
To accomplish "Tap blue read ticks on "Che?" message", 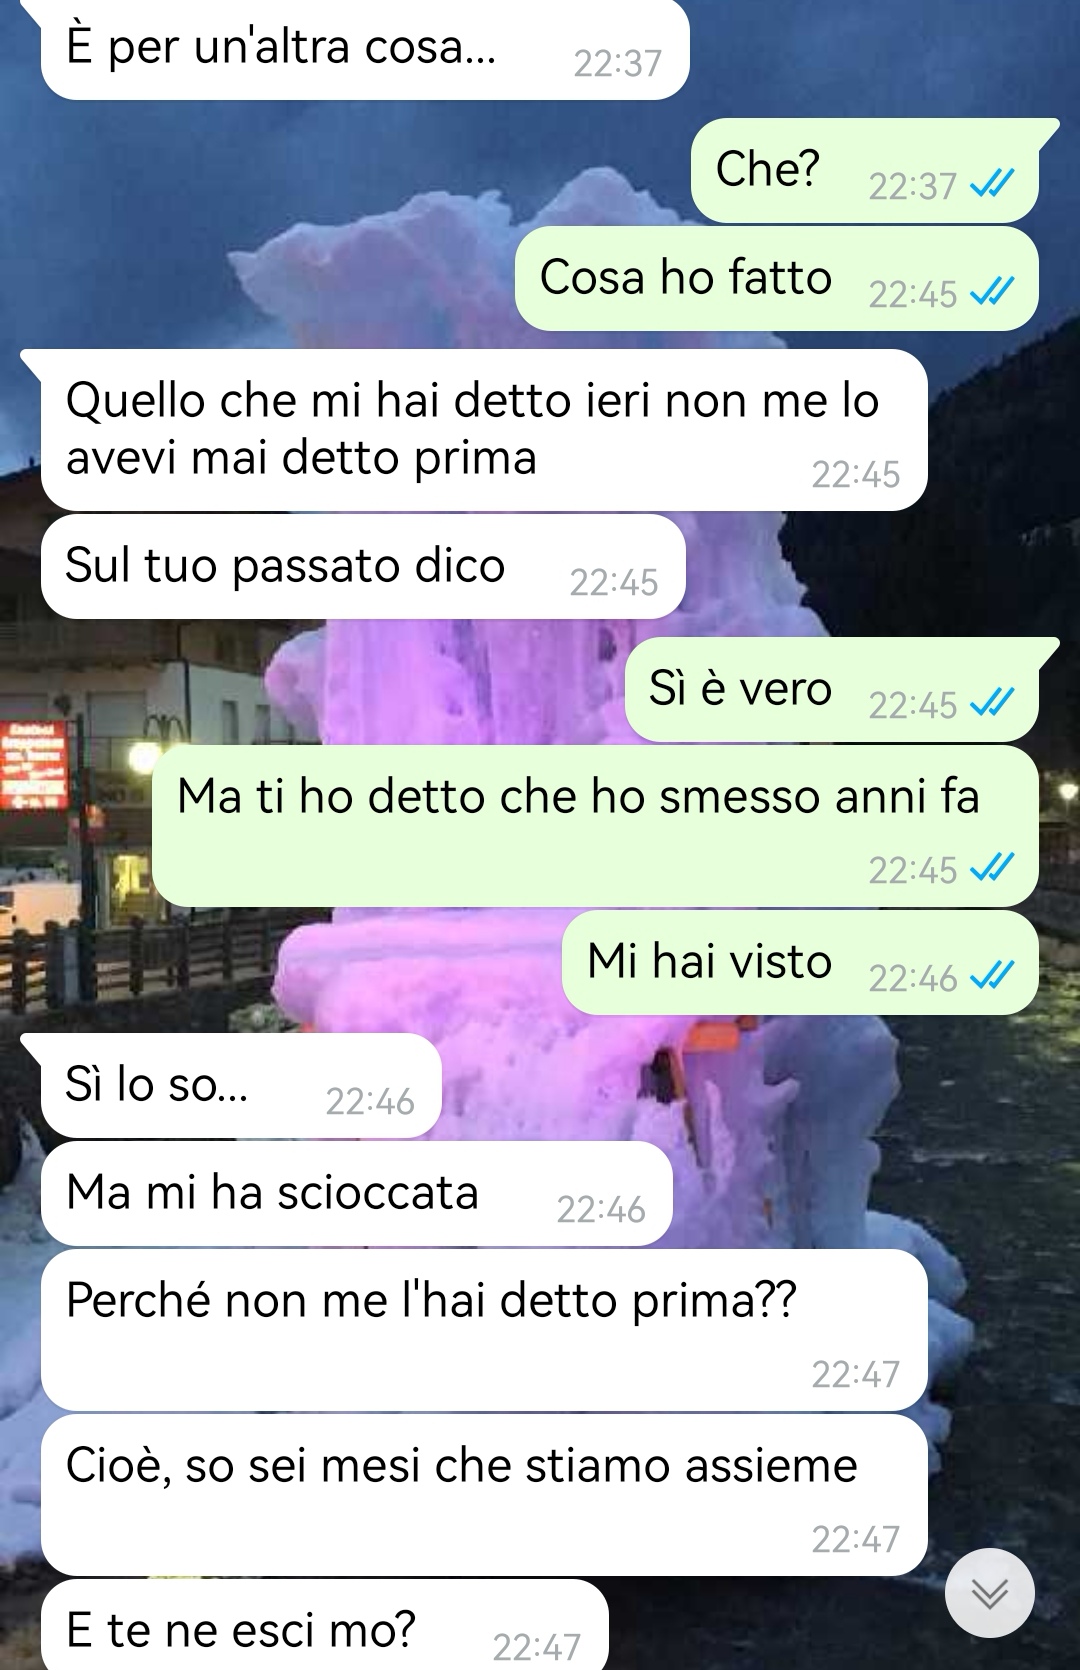I will click(992, 185).
